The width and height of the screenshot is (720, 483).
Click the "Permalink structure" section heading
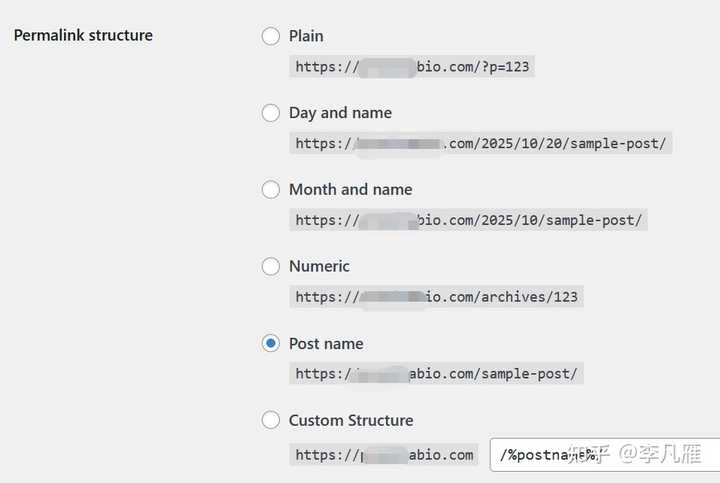(83, 36)
